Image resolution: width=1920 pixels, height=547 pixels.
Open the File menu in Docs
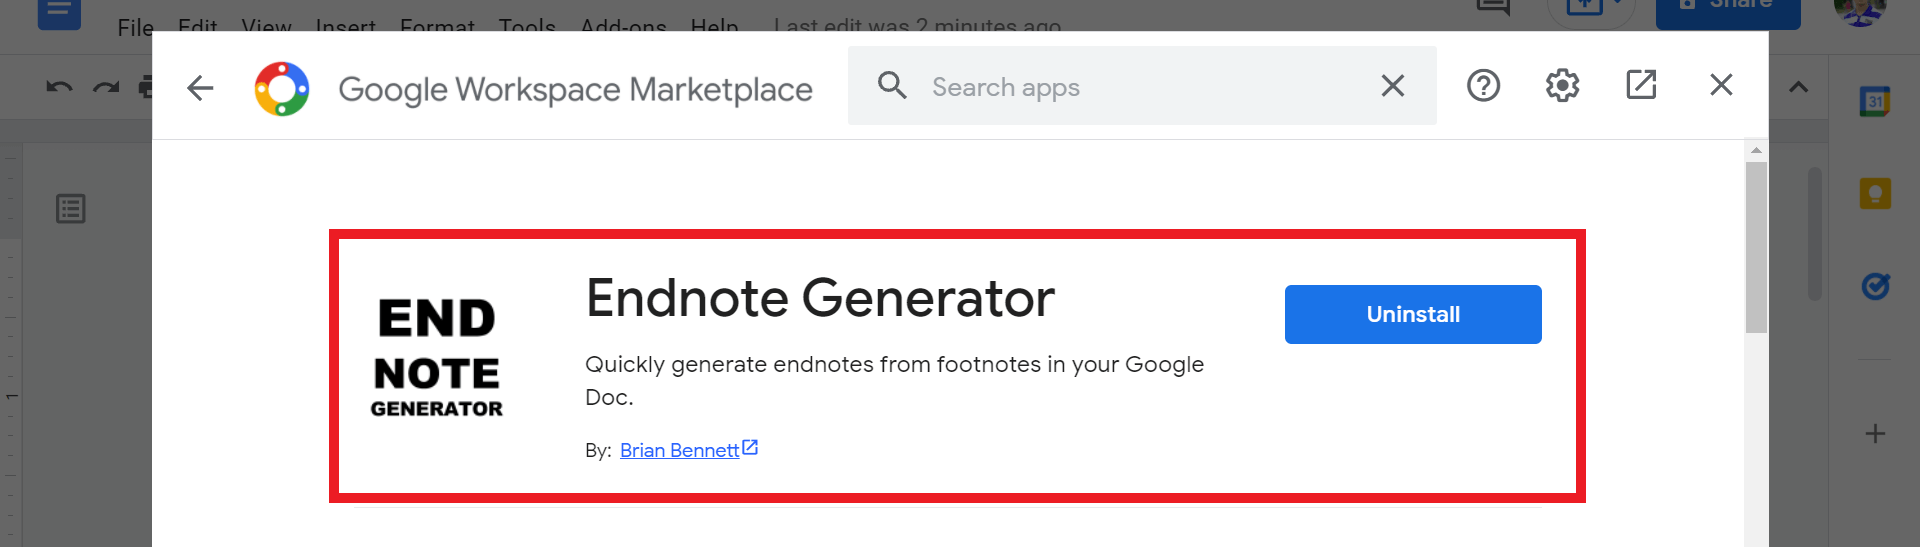point(135,27)
